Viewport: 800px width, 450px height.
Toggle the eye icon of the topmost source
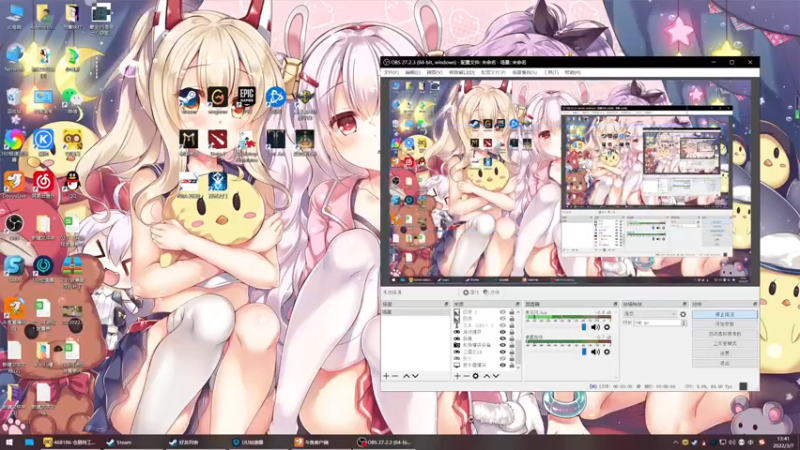pos(503,312)
